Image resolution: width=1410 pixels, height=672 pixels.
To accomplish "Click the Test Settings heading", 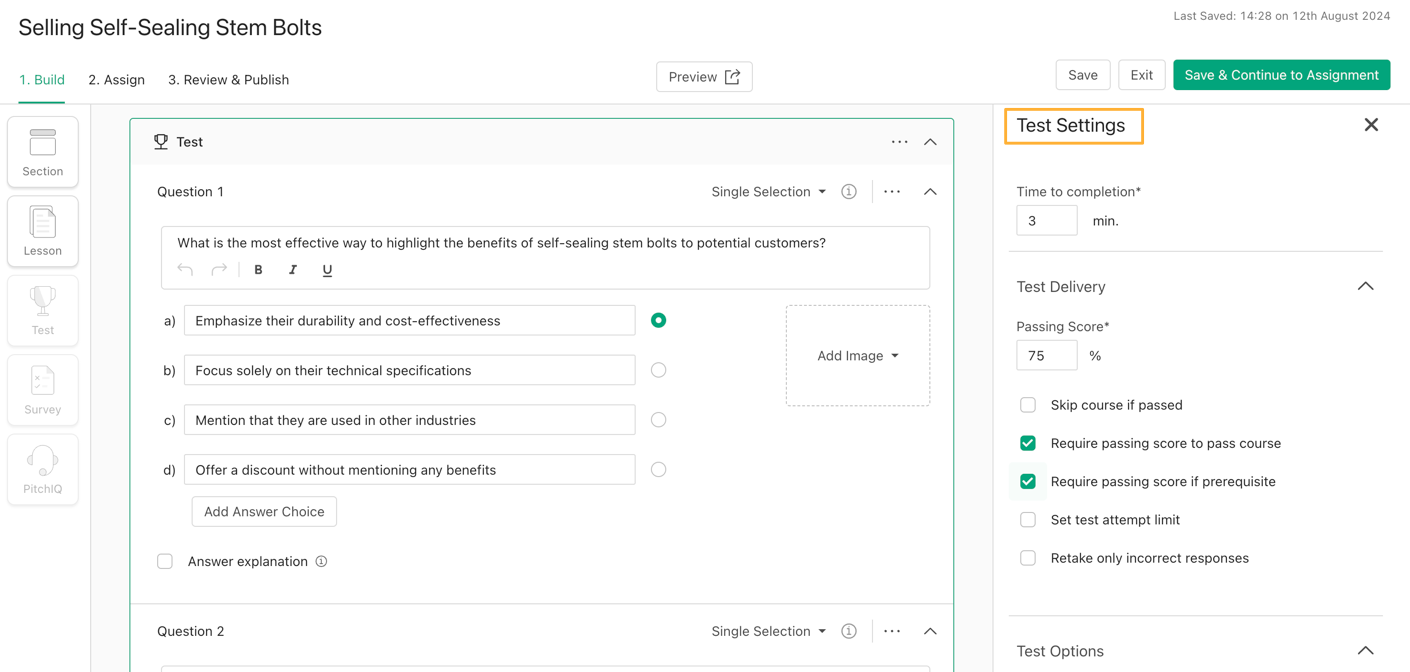I will click(x=1071, y=126).
